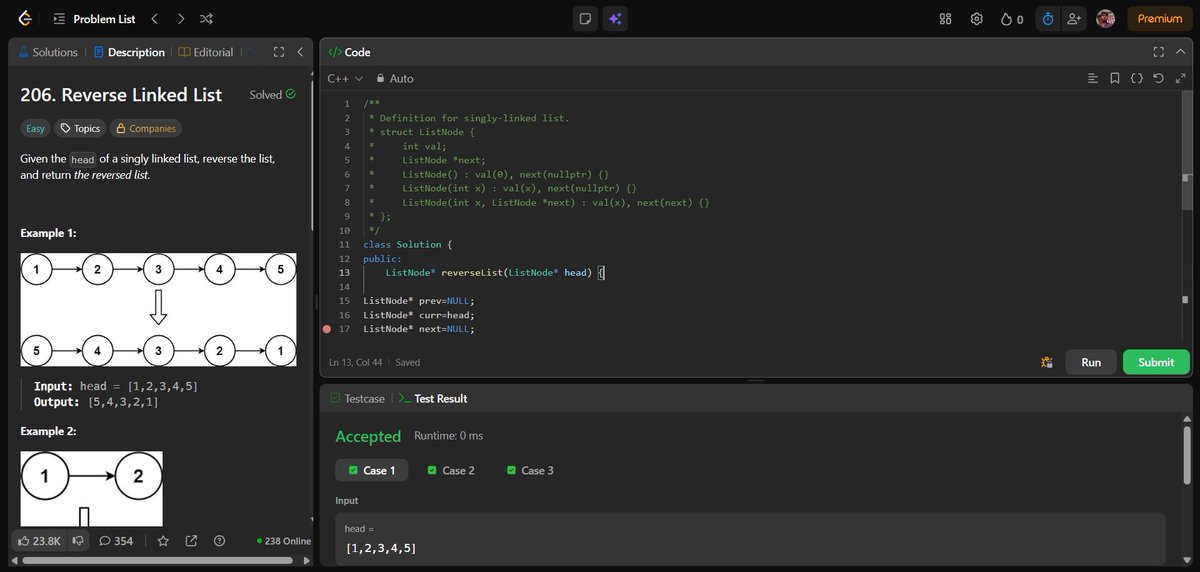Open C++ language dropdown
This screenshot has width=1200, height=572.
(345, 78)
